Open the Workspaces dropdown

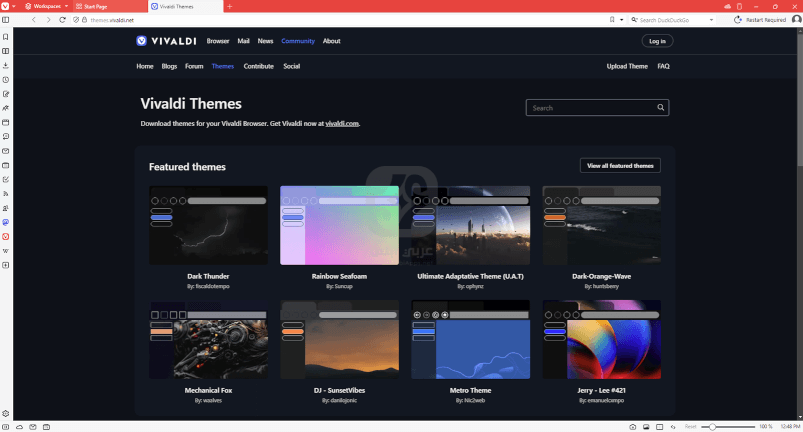46,6
